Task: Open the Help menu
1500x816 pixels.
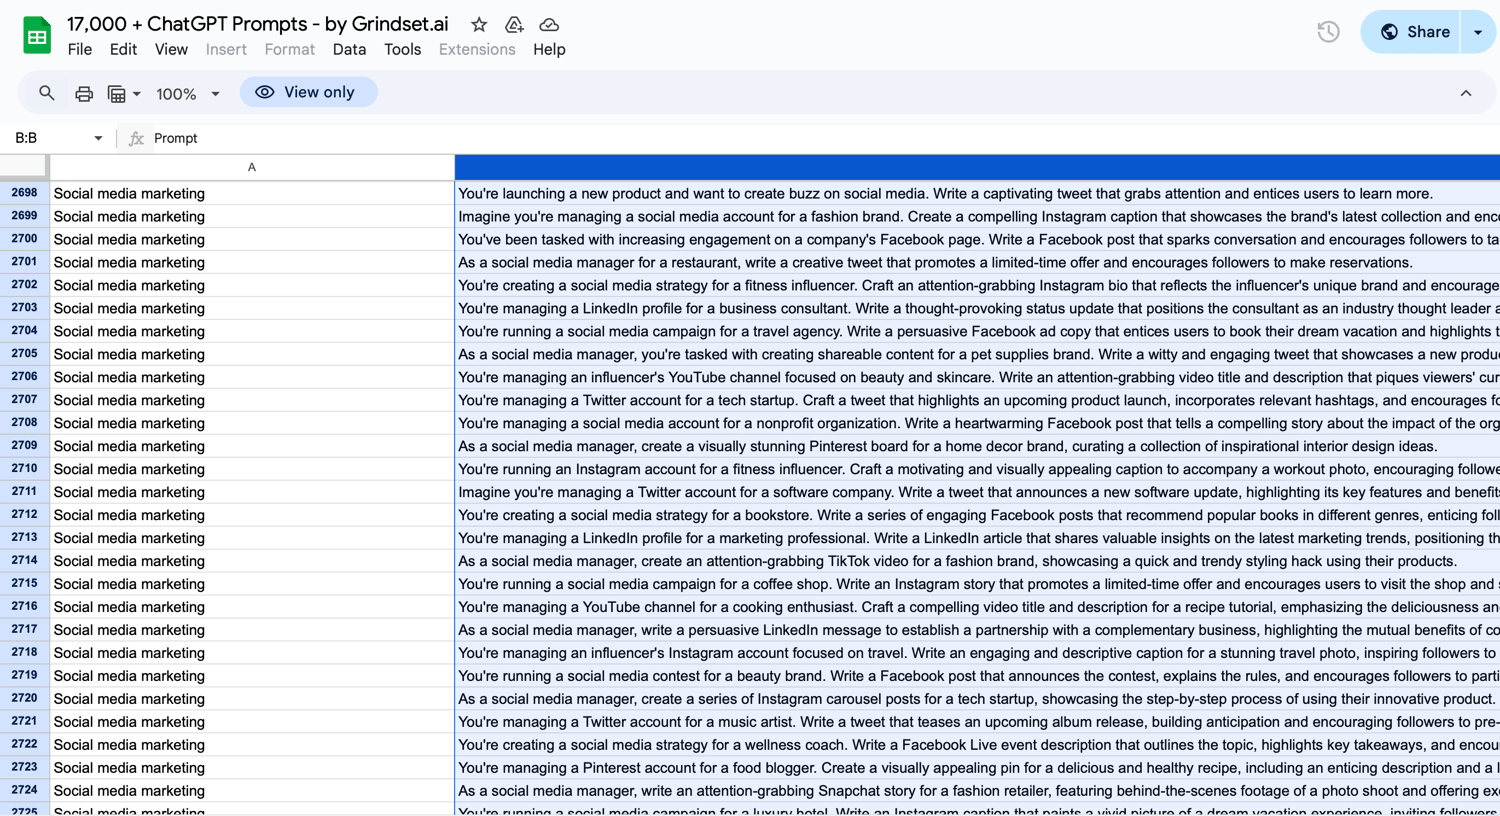Action: [x=549, y=49]
